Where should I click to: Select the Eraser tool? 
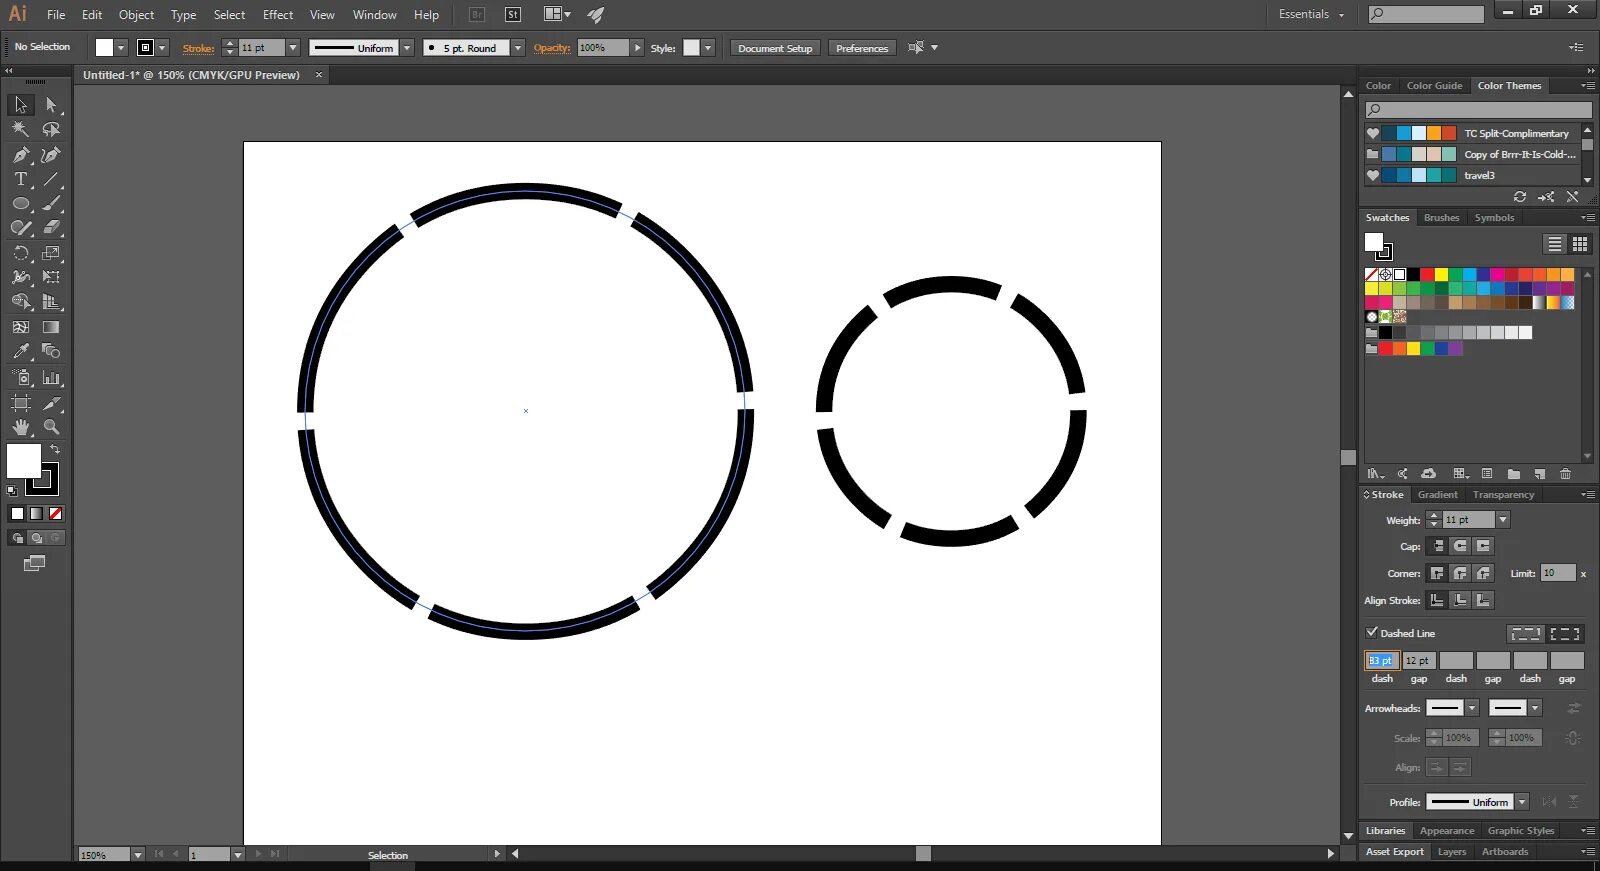coord(51,228)
